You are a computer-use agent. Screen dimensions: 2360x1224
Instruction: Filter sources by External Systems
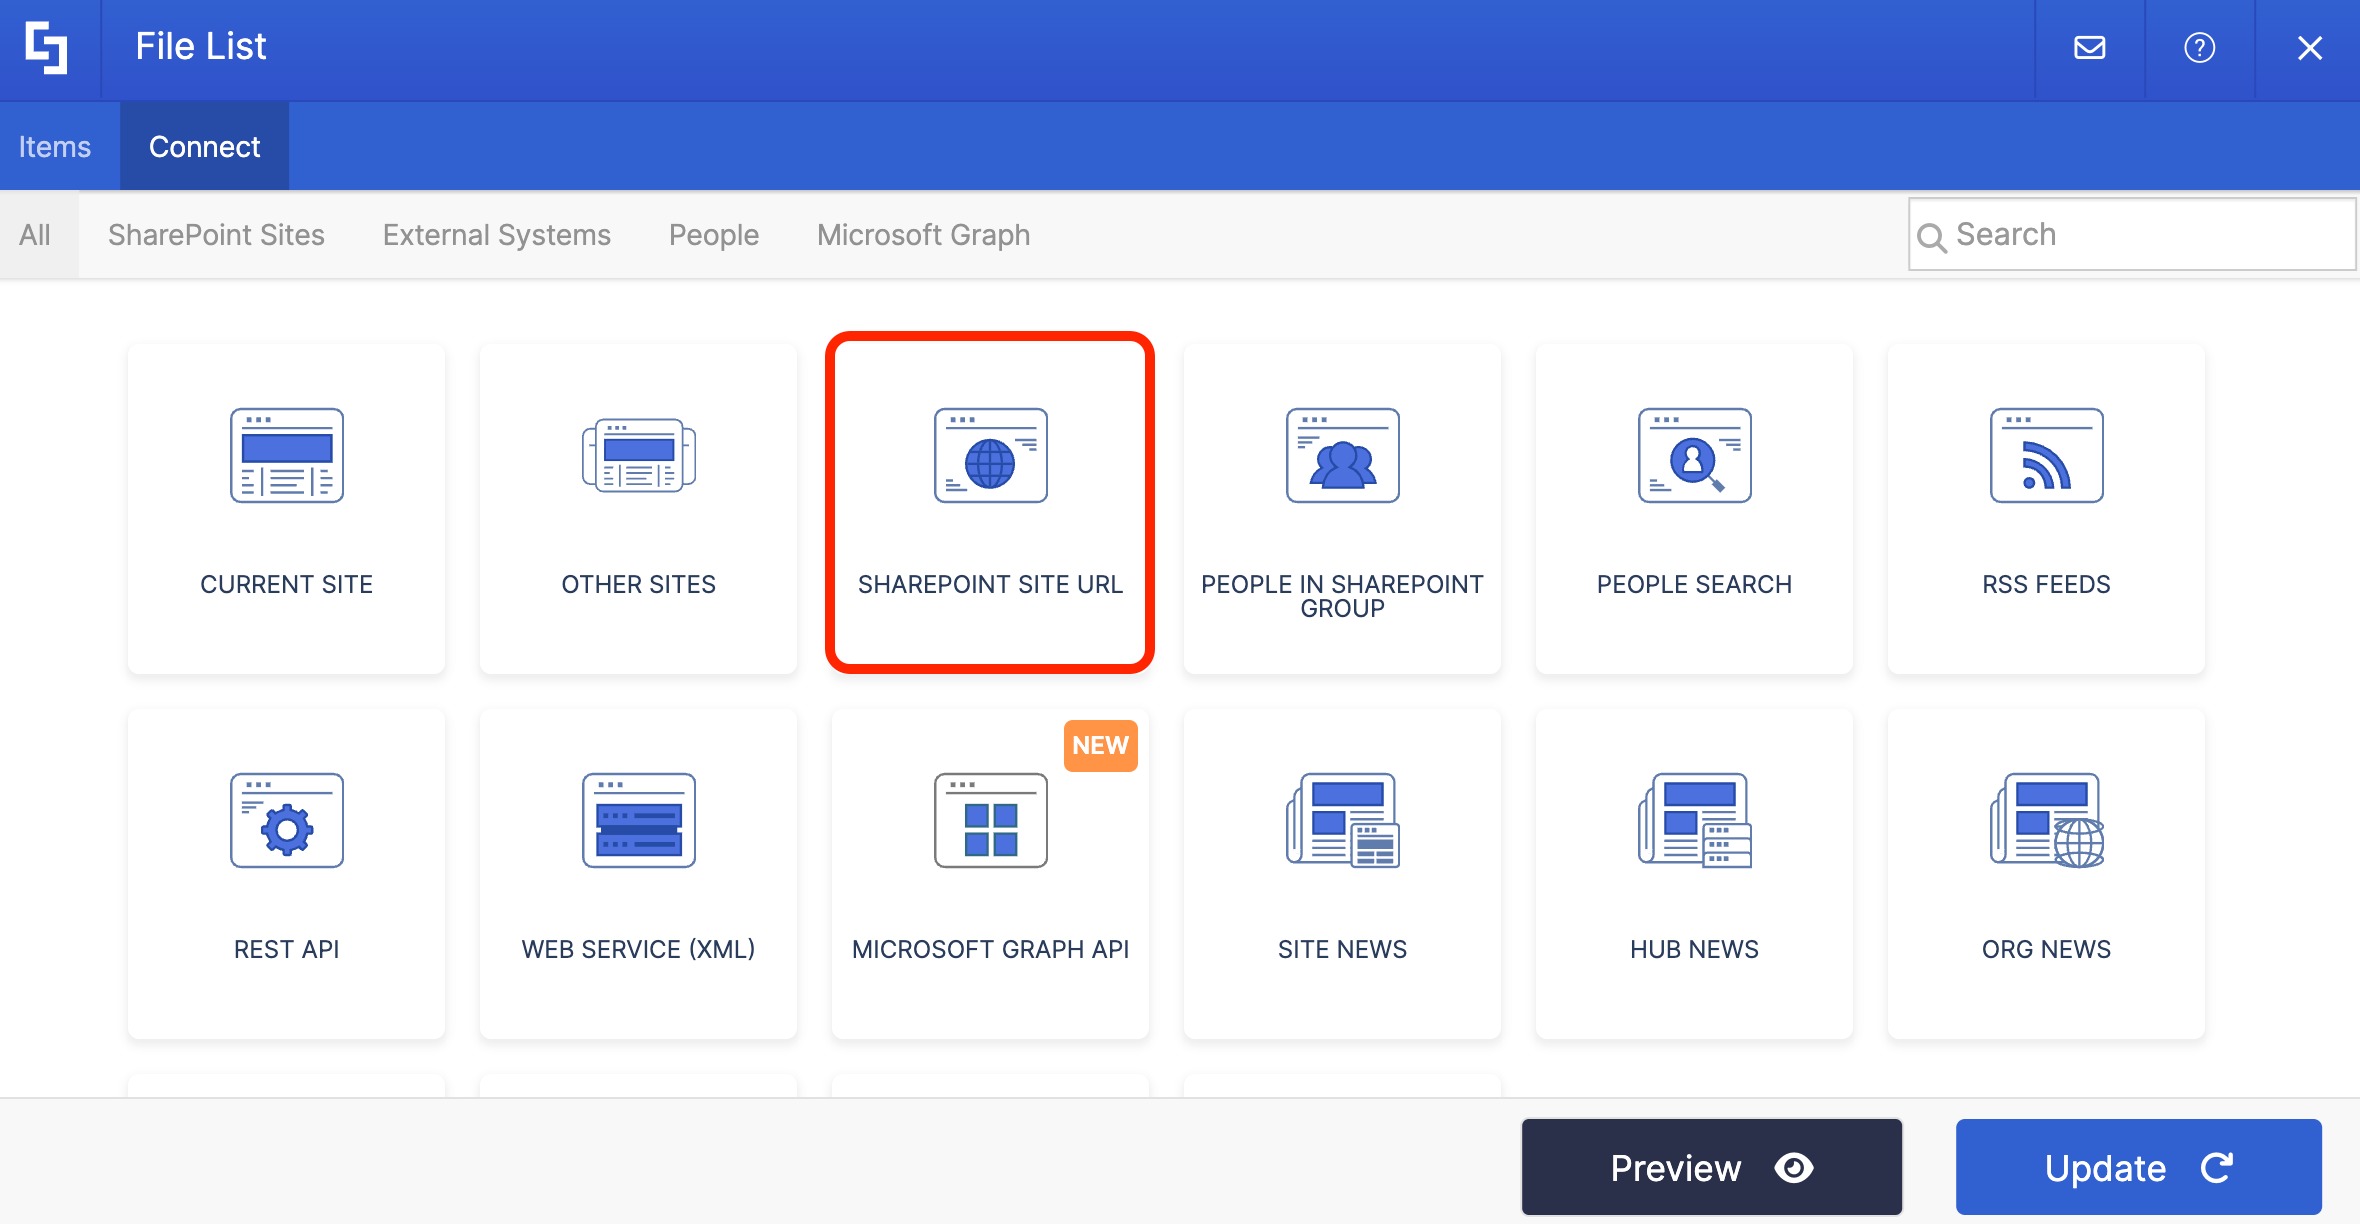(x=496, y=234)
